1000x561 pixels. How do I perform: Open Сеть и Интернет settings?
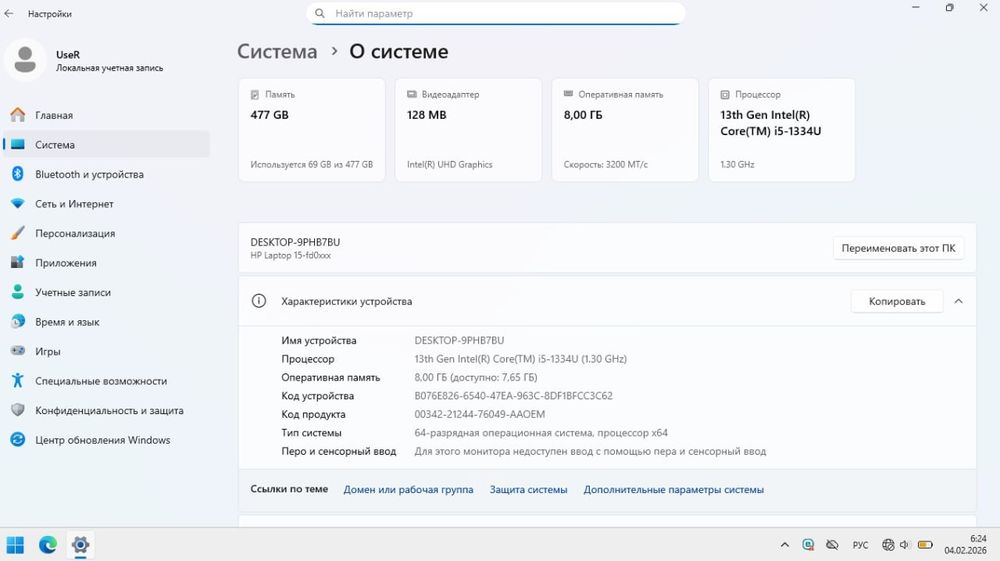tap(74, 204)
